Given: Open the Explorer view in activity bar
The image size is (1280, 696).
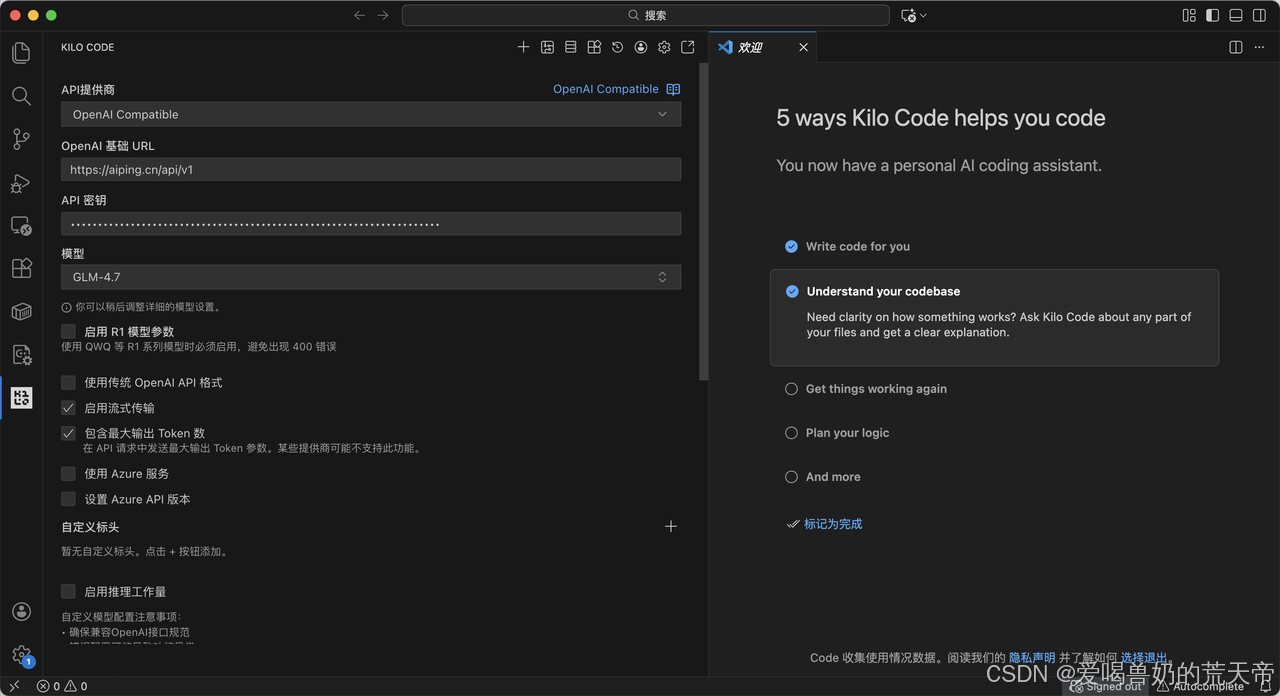Looking at the screenshot, I should click(x=21, y=52).
